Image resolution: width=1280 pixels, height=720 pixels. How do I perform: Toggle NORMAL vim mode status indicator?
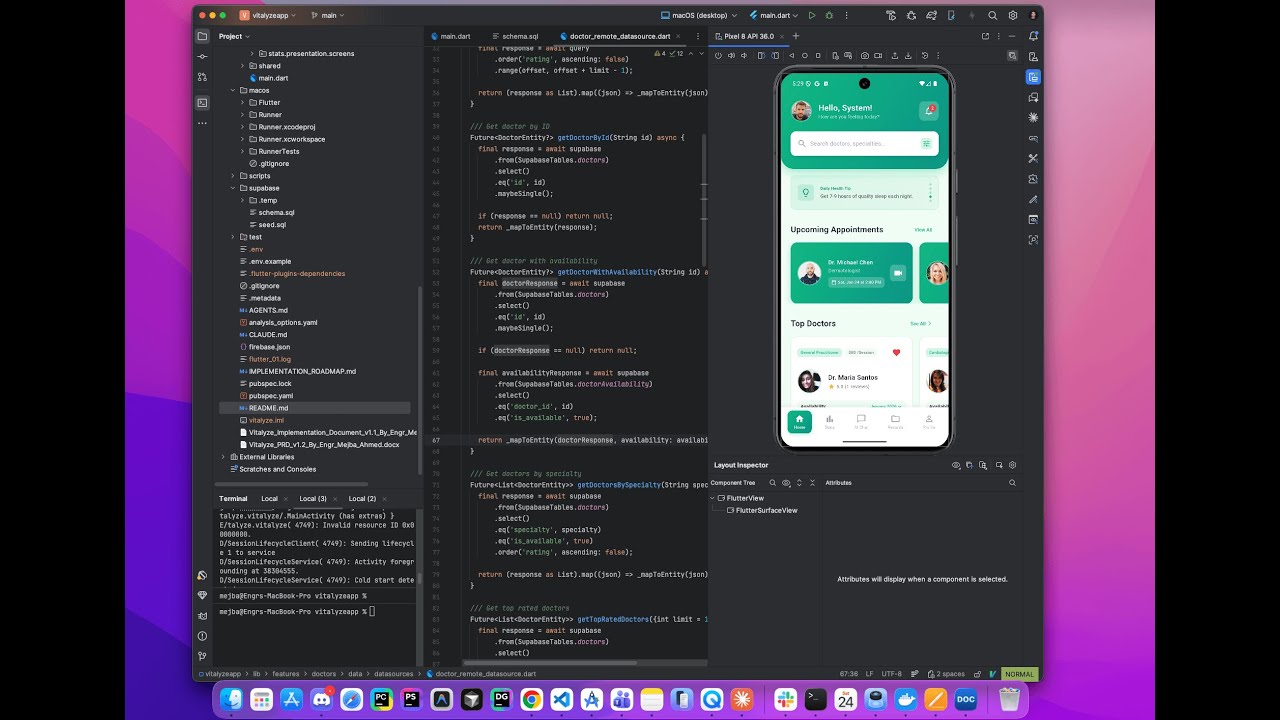(1019, 674)
